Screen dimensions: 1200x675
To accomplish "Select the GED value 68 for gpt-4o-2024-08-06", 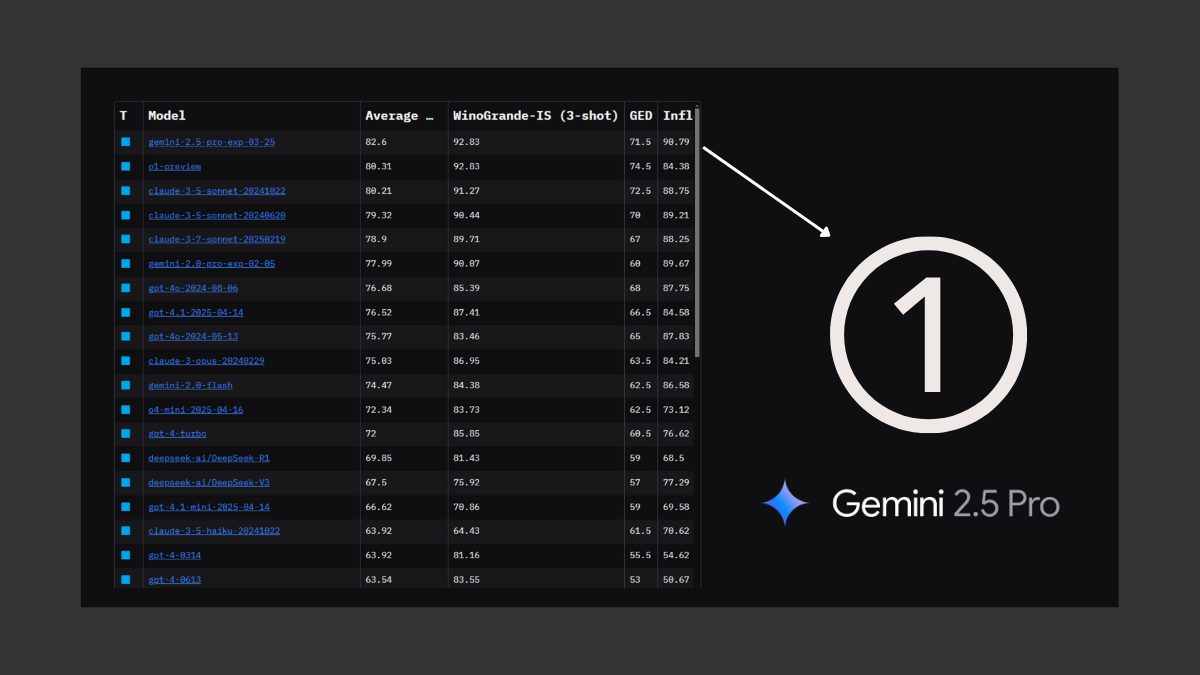I will click(635, 288).
